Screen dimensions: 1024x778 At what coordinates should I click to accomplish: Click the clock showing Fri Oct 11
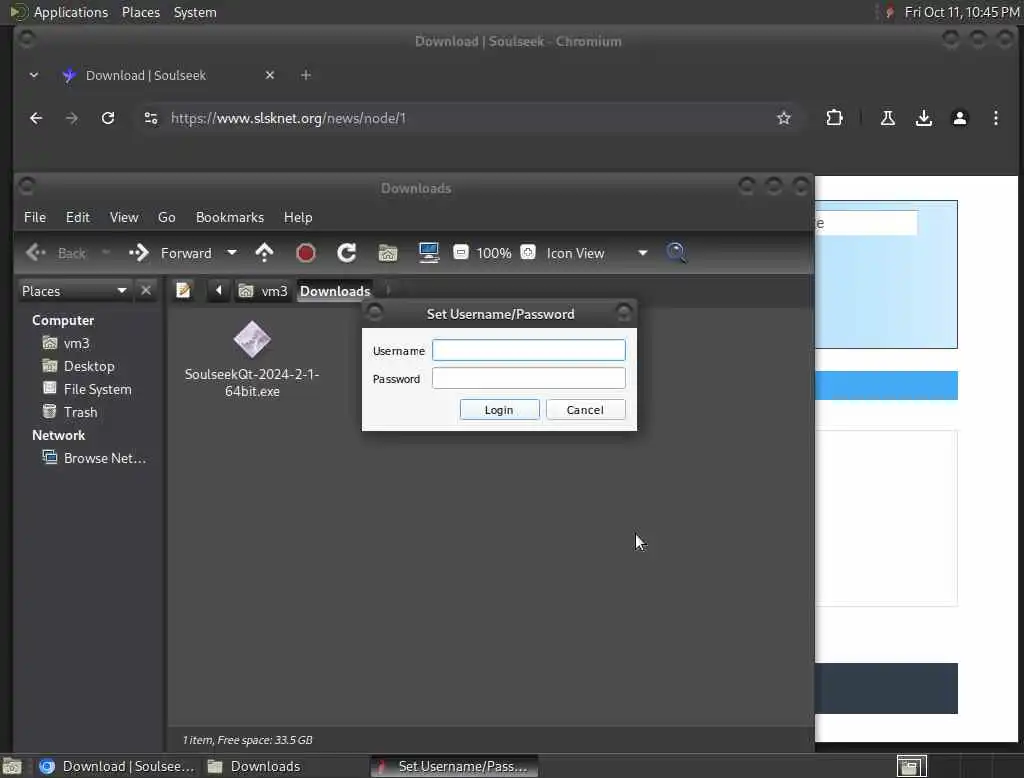pos(961,12)
